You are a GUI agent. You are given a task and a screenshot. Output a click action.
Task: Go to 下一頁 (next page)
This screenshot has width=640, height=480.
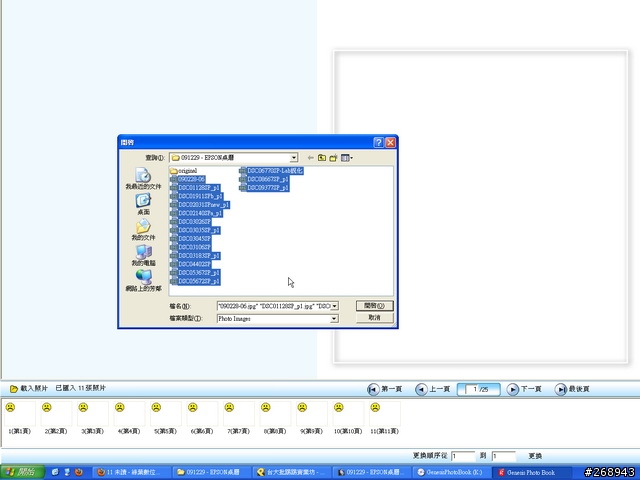524,389
